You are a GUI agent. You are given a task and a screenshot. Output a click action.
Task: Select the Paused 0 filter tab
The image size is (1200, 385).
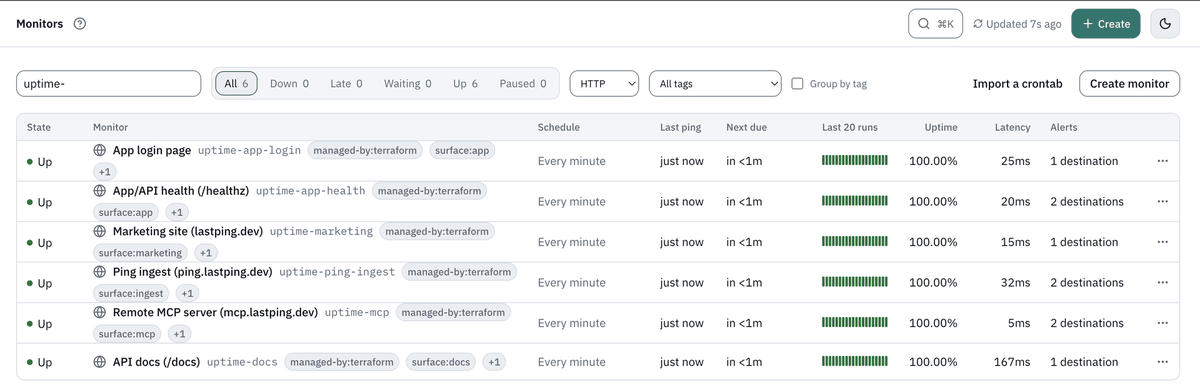pyautogui.click(x=523, y=84)
